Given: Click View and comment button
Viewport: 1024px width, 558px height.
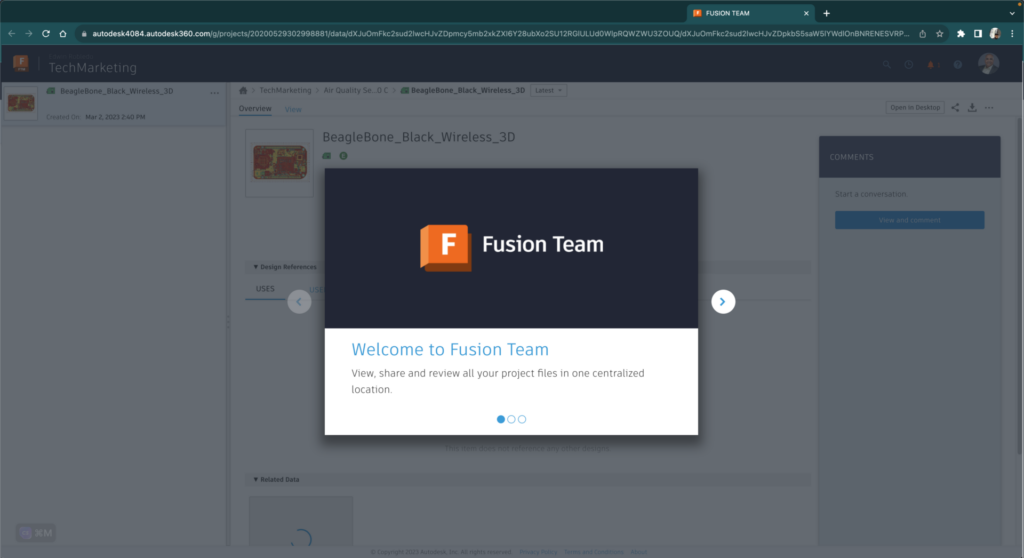Looking at the screenshot, I should pos(909,220).
